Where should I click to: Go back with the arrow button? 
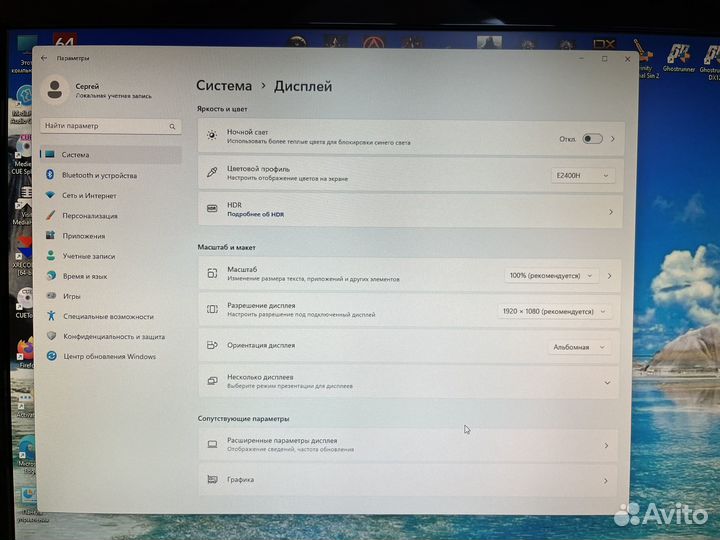click(44, 58)
